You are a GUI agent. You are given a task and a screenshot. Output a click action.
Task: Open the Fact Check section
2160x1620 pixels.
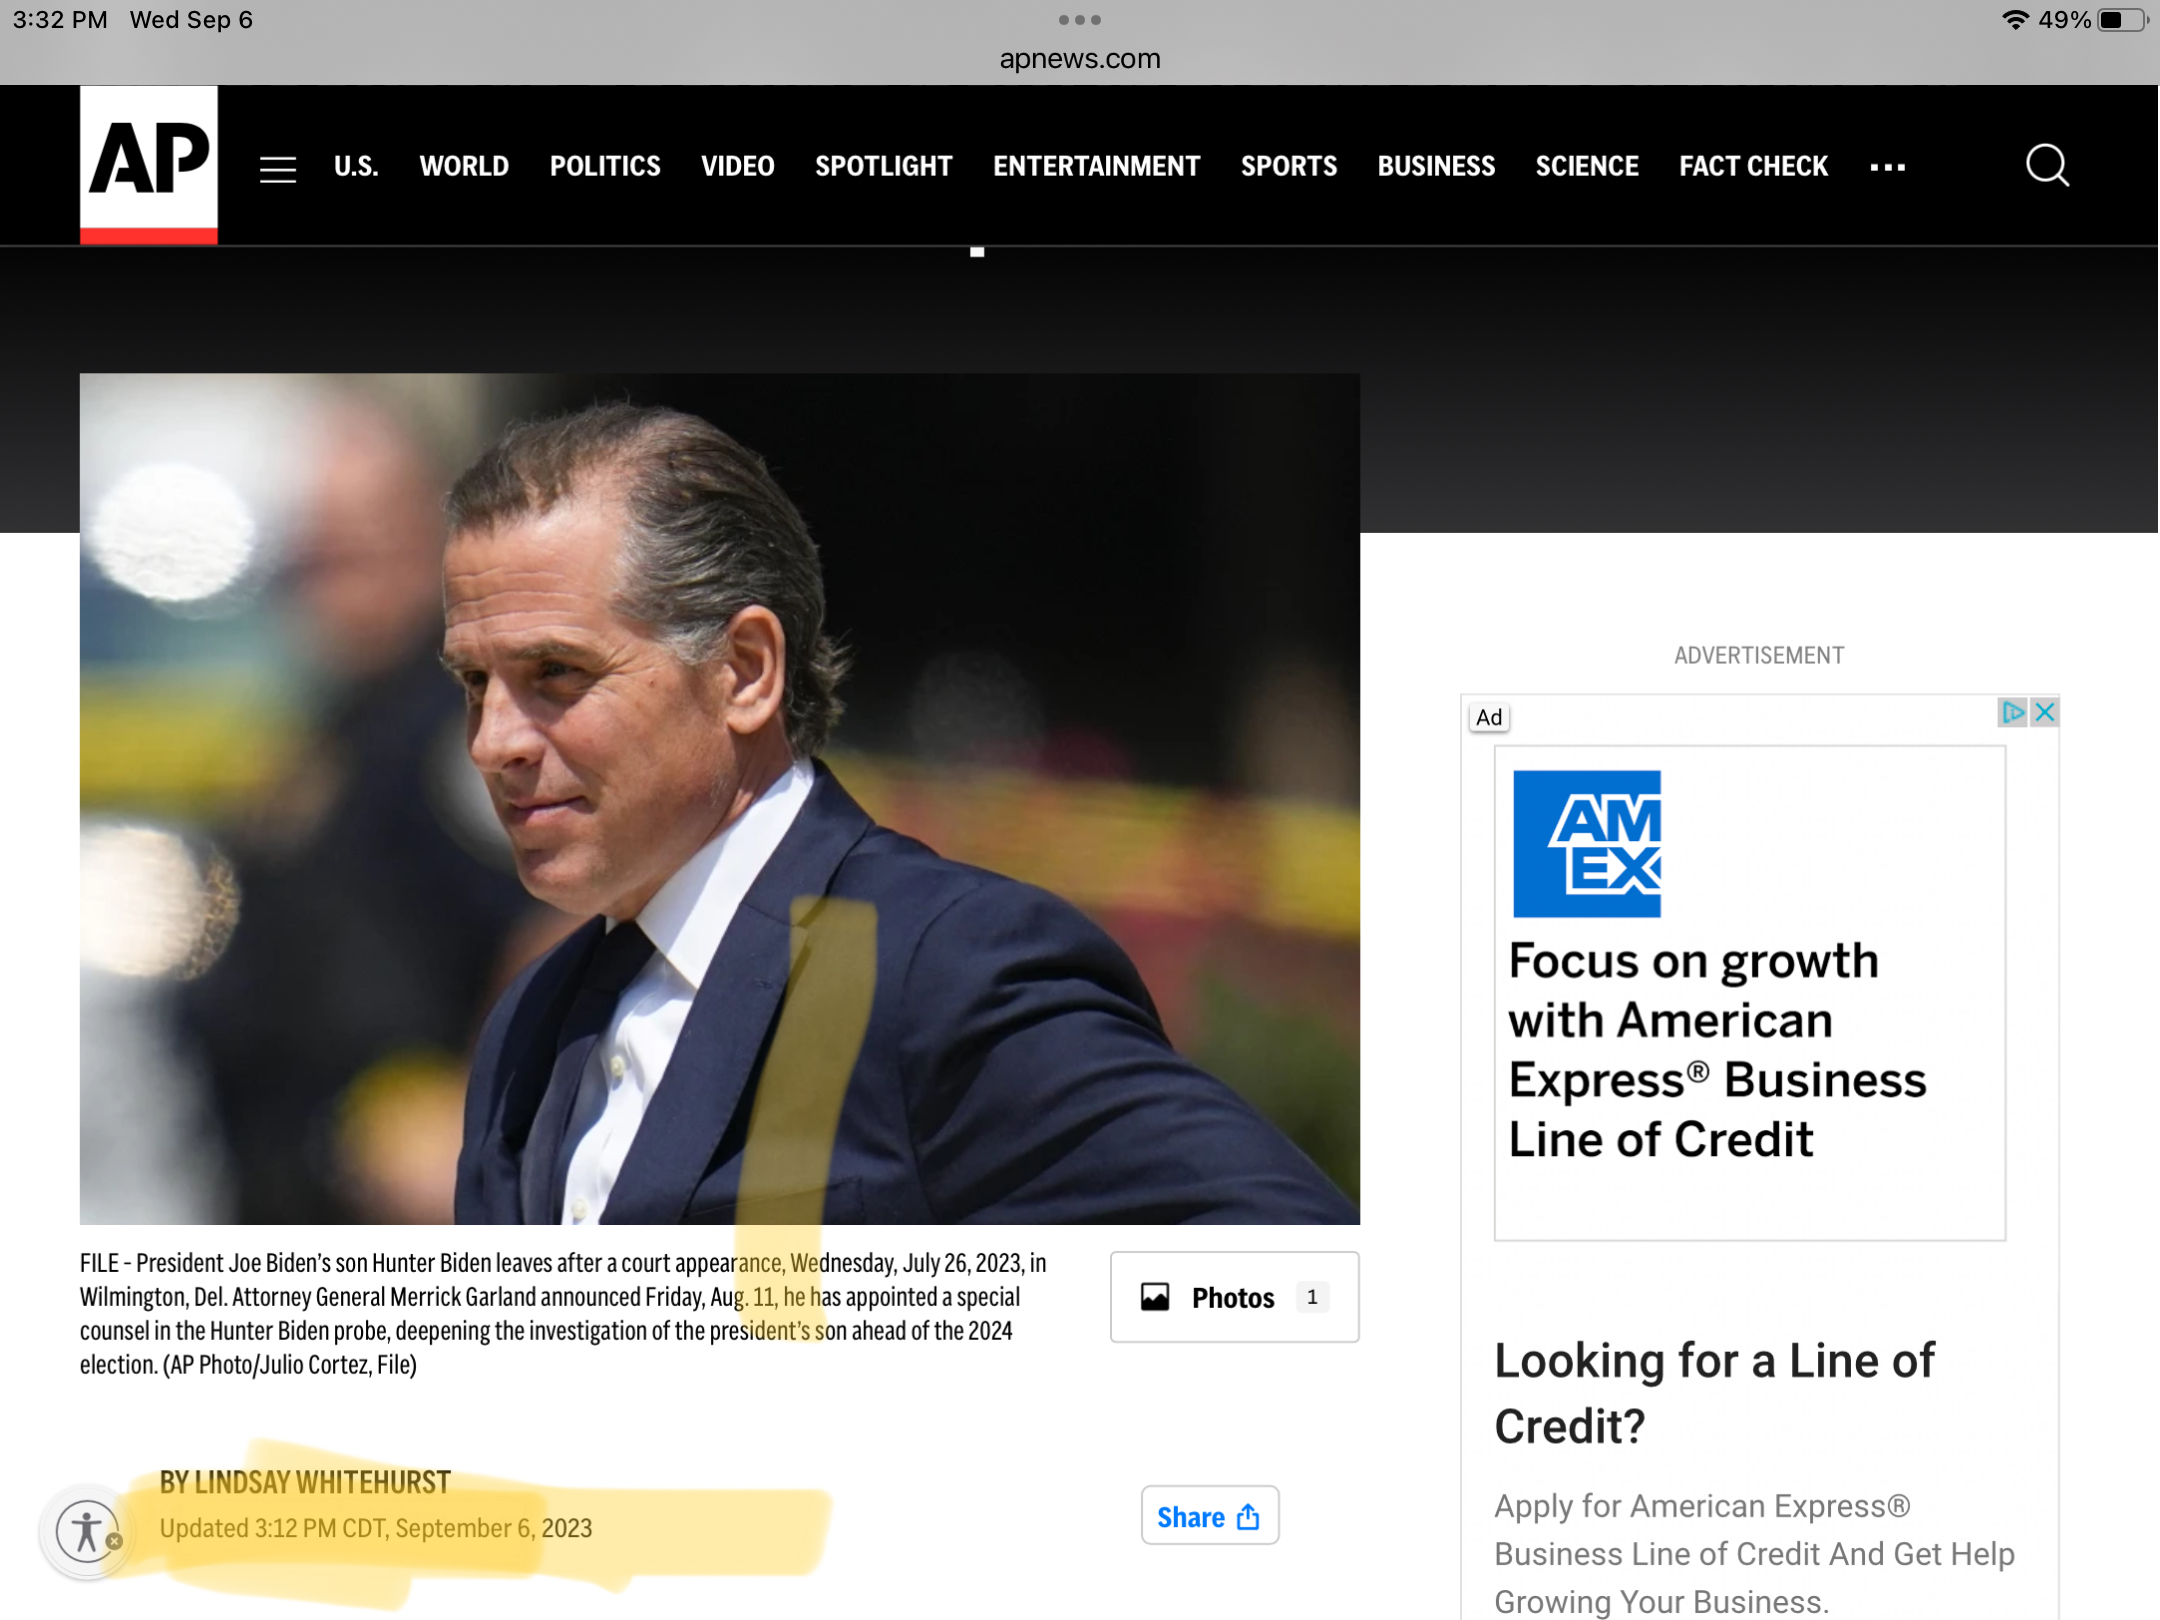1753,166
